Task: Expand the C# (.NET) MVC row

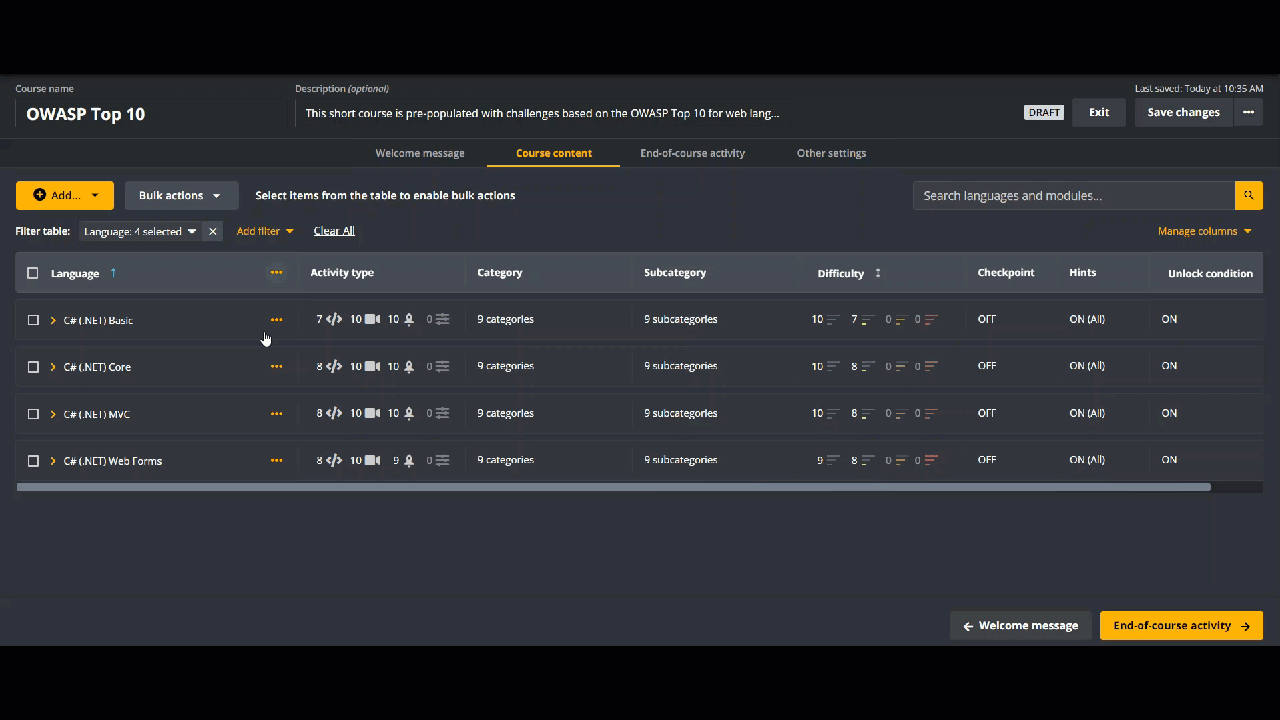Action: coord(53,414)
